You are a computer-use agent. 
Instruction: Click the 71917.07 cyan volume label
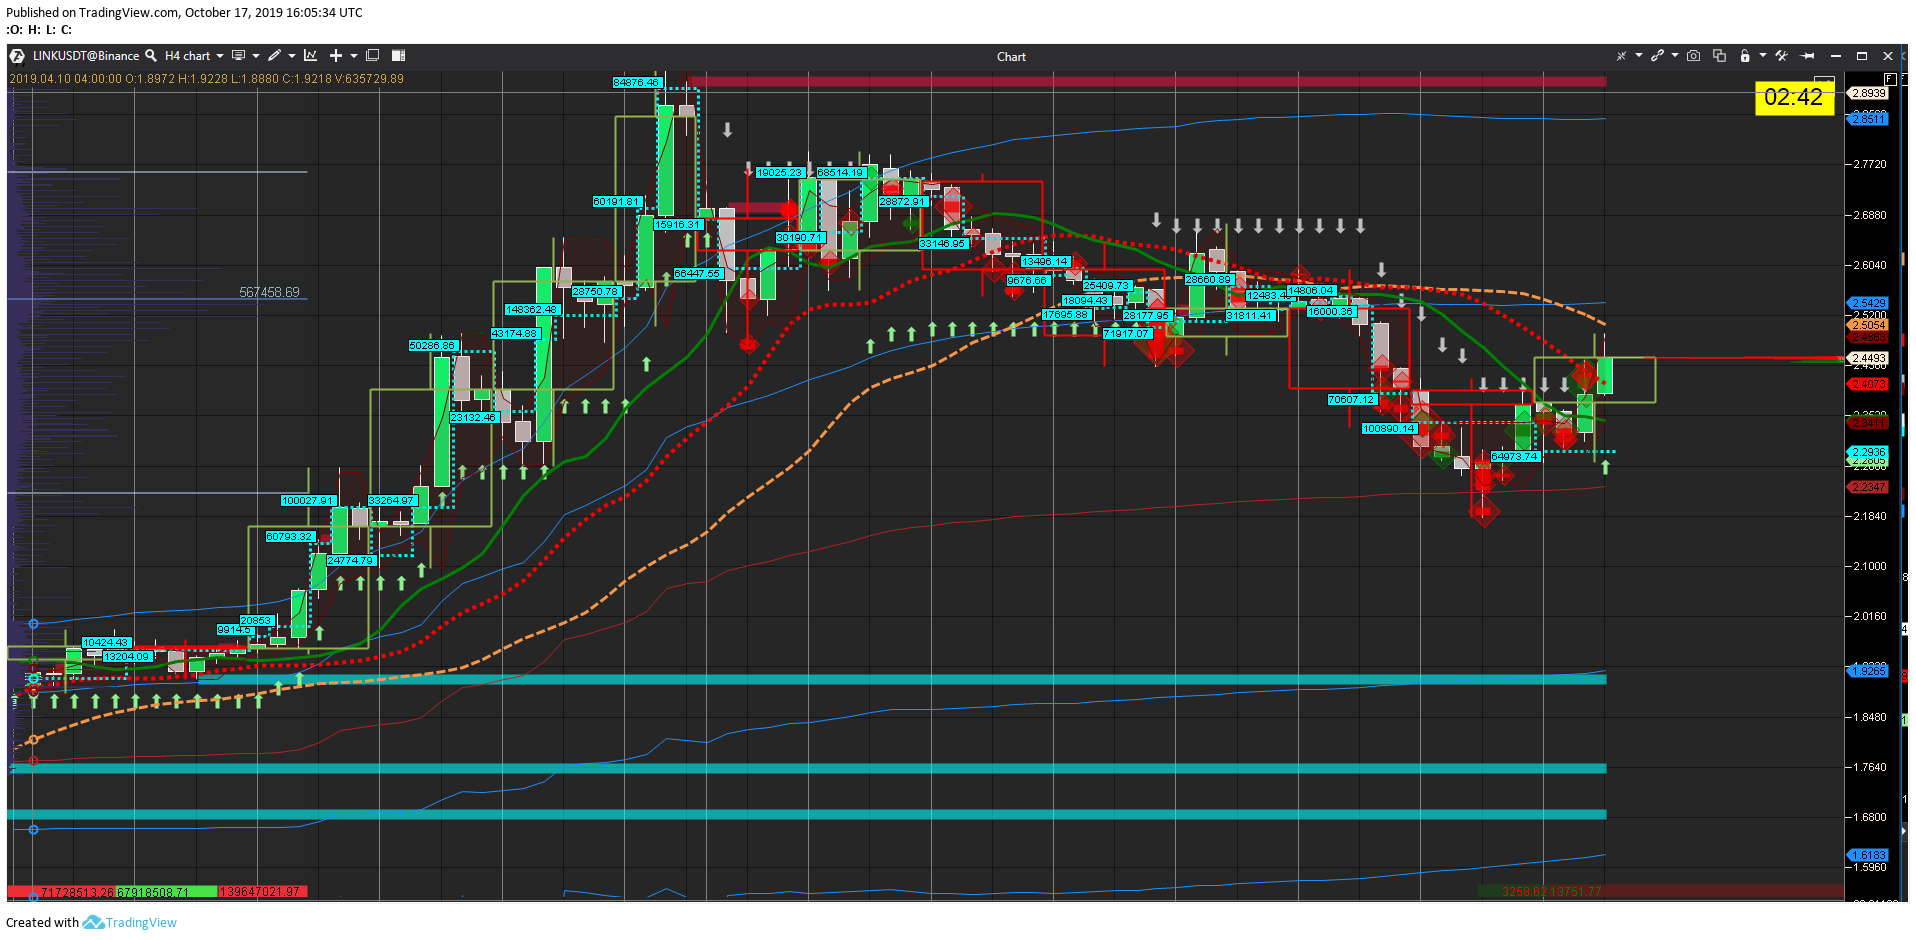1127,333
